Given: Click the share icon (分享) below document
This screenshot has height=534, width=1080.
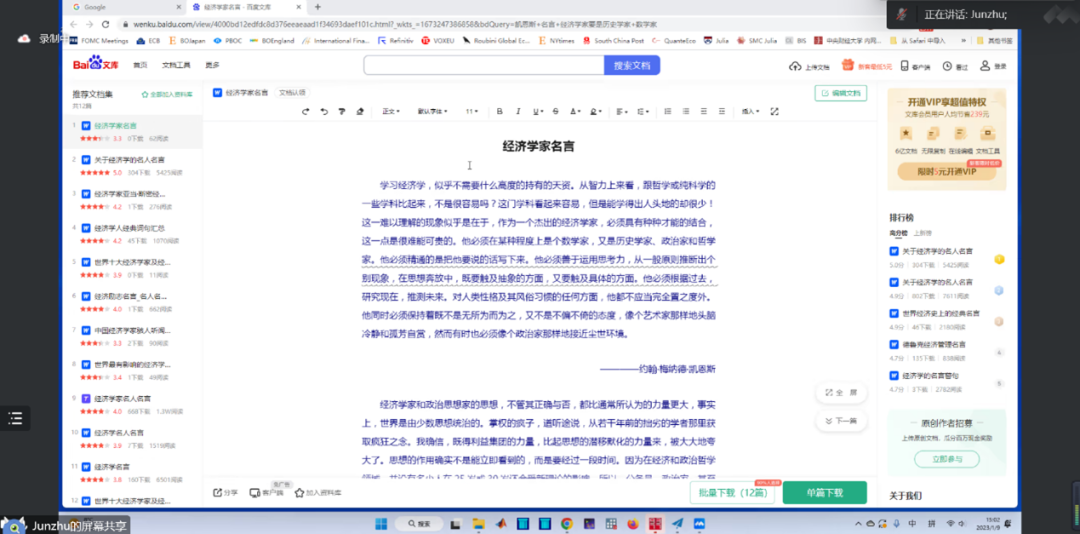Looking at the screenshot, I should (x=225, y=492).
